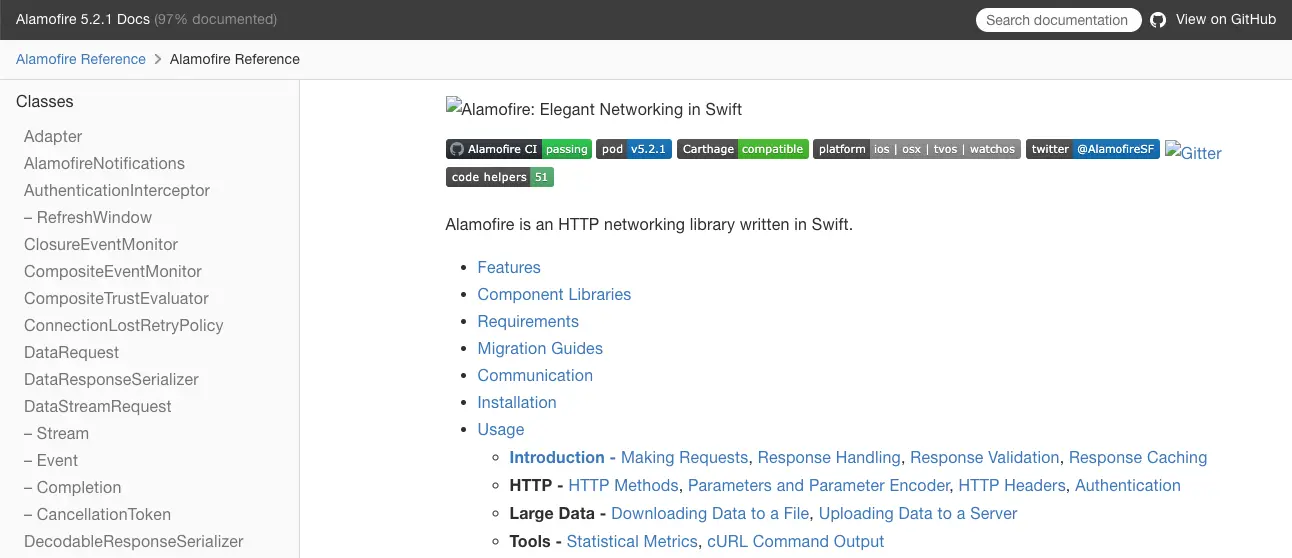Open the bold Introduction link
This screenshot has width=1292, height=558.
click(x=563, y=457)
